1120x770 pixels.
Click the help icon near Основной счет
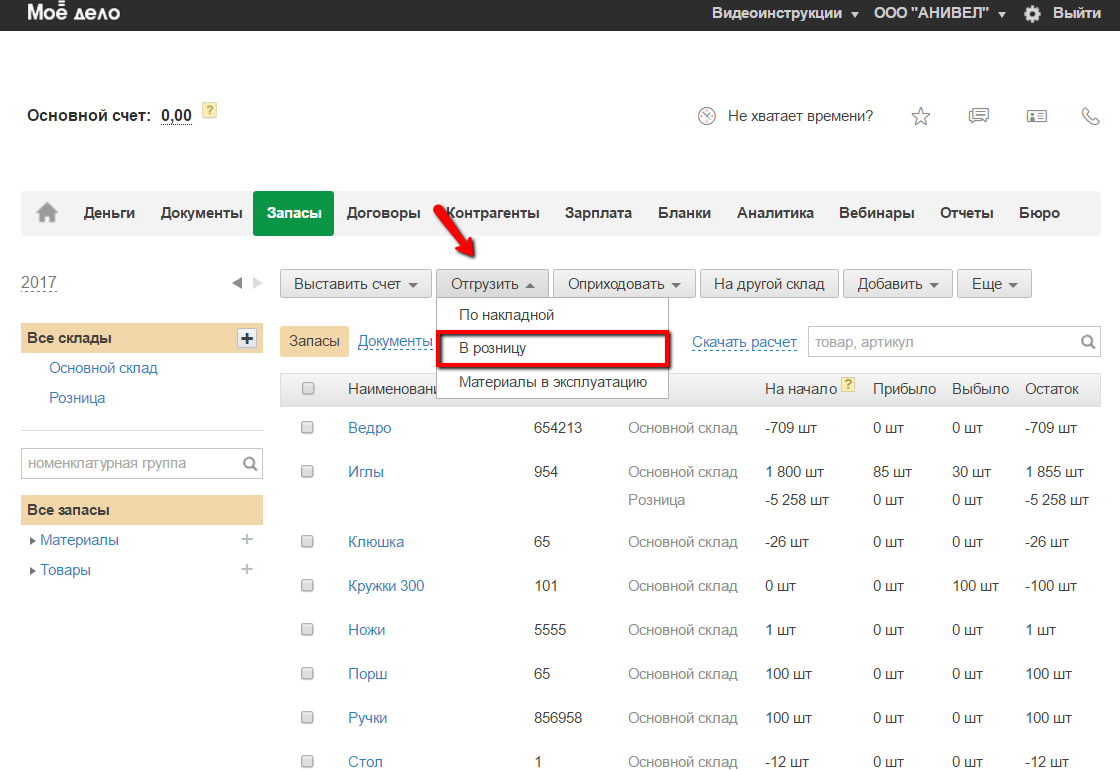[x=209, y=110]
